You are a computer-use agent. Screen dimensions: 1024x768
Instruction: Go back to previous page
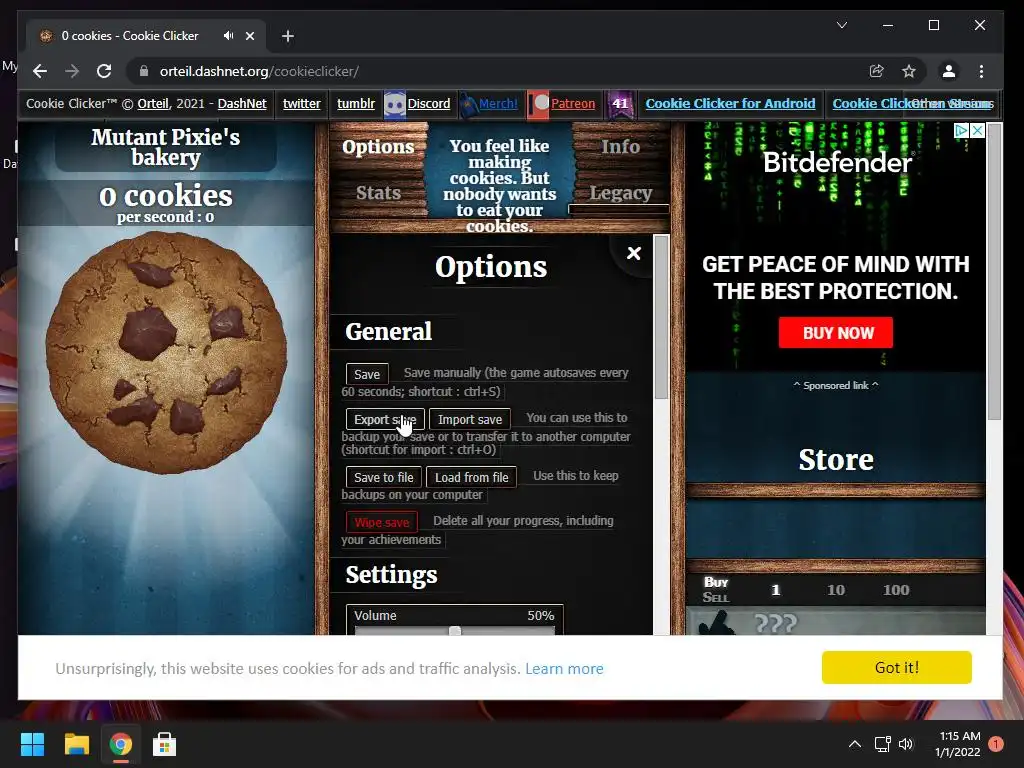pos(40,71)
